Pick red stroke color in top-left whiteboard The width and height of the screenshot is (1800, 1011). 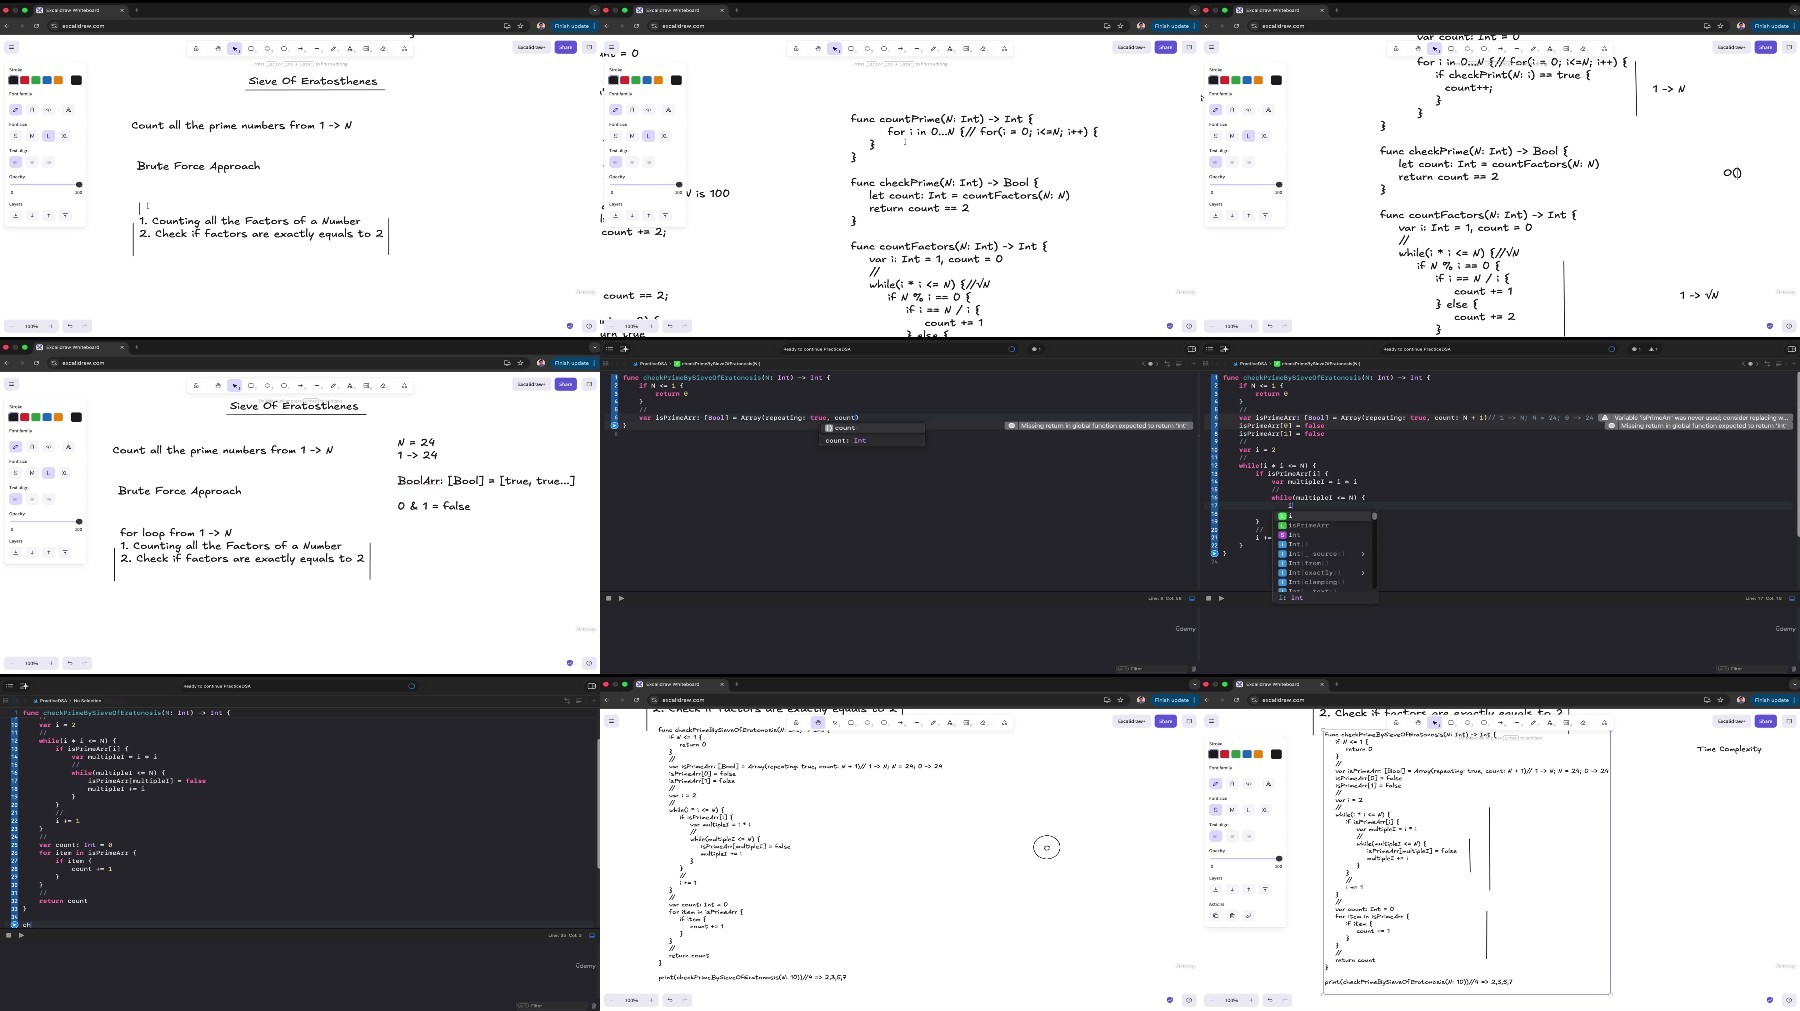[x=25, y=80]
